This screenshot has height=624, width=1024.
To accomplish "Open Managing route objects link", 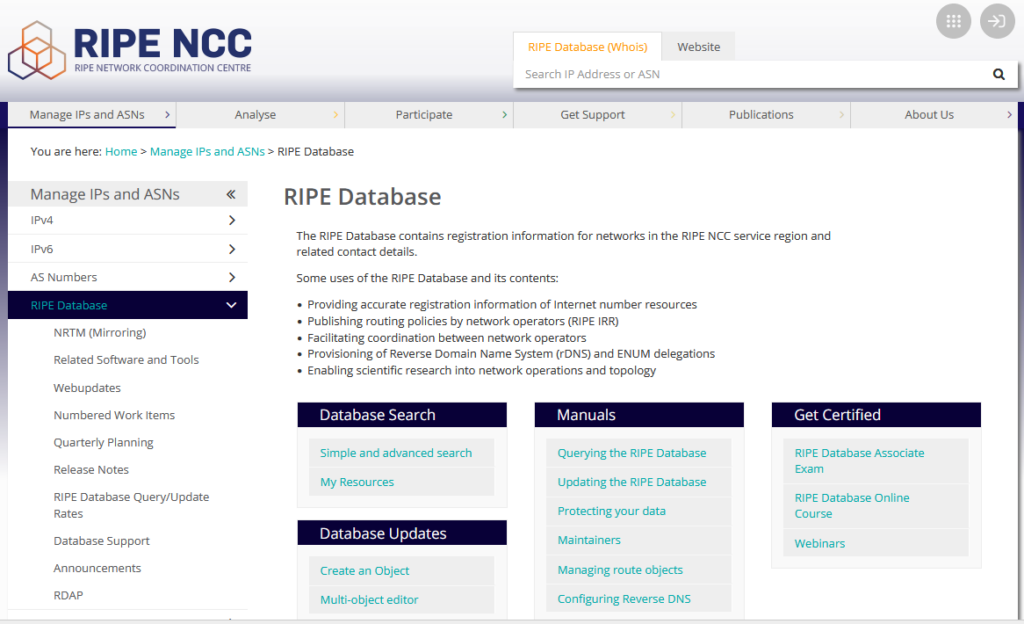I will click(620, 570).
